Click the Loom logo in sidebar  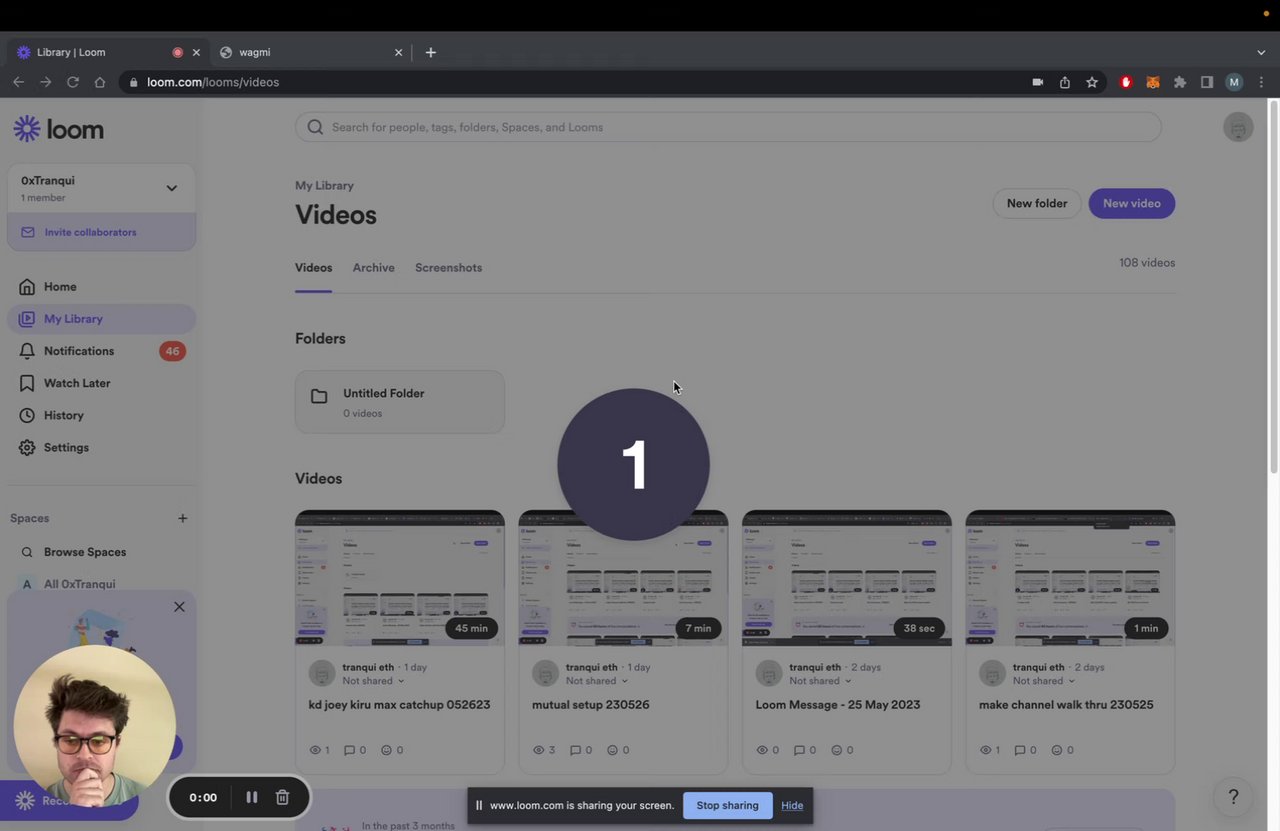click(58, 129)
